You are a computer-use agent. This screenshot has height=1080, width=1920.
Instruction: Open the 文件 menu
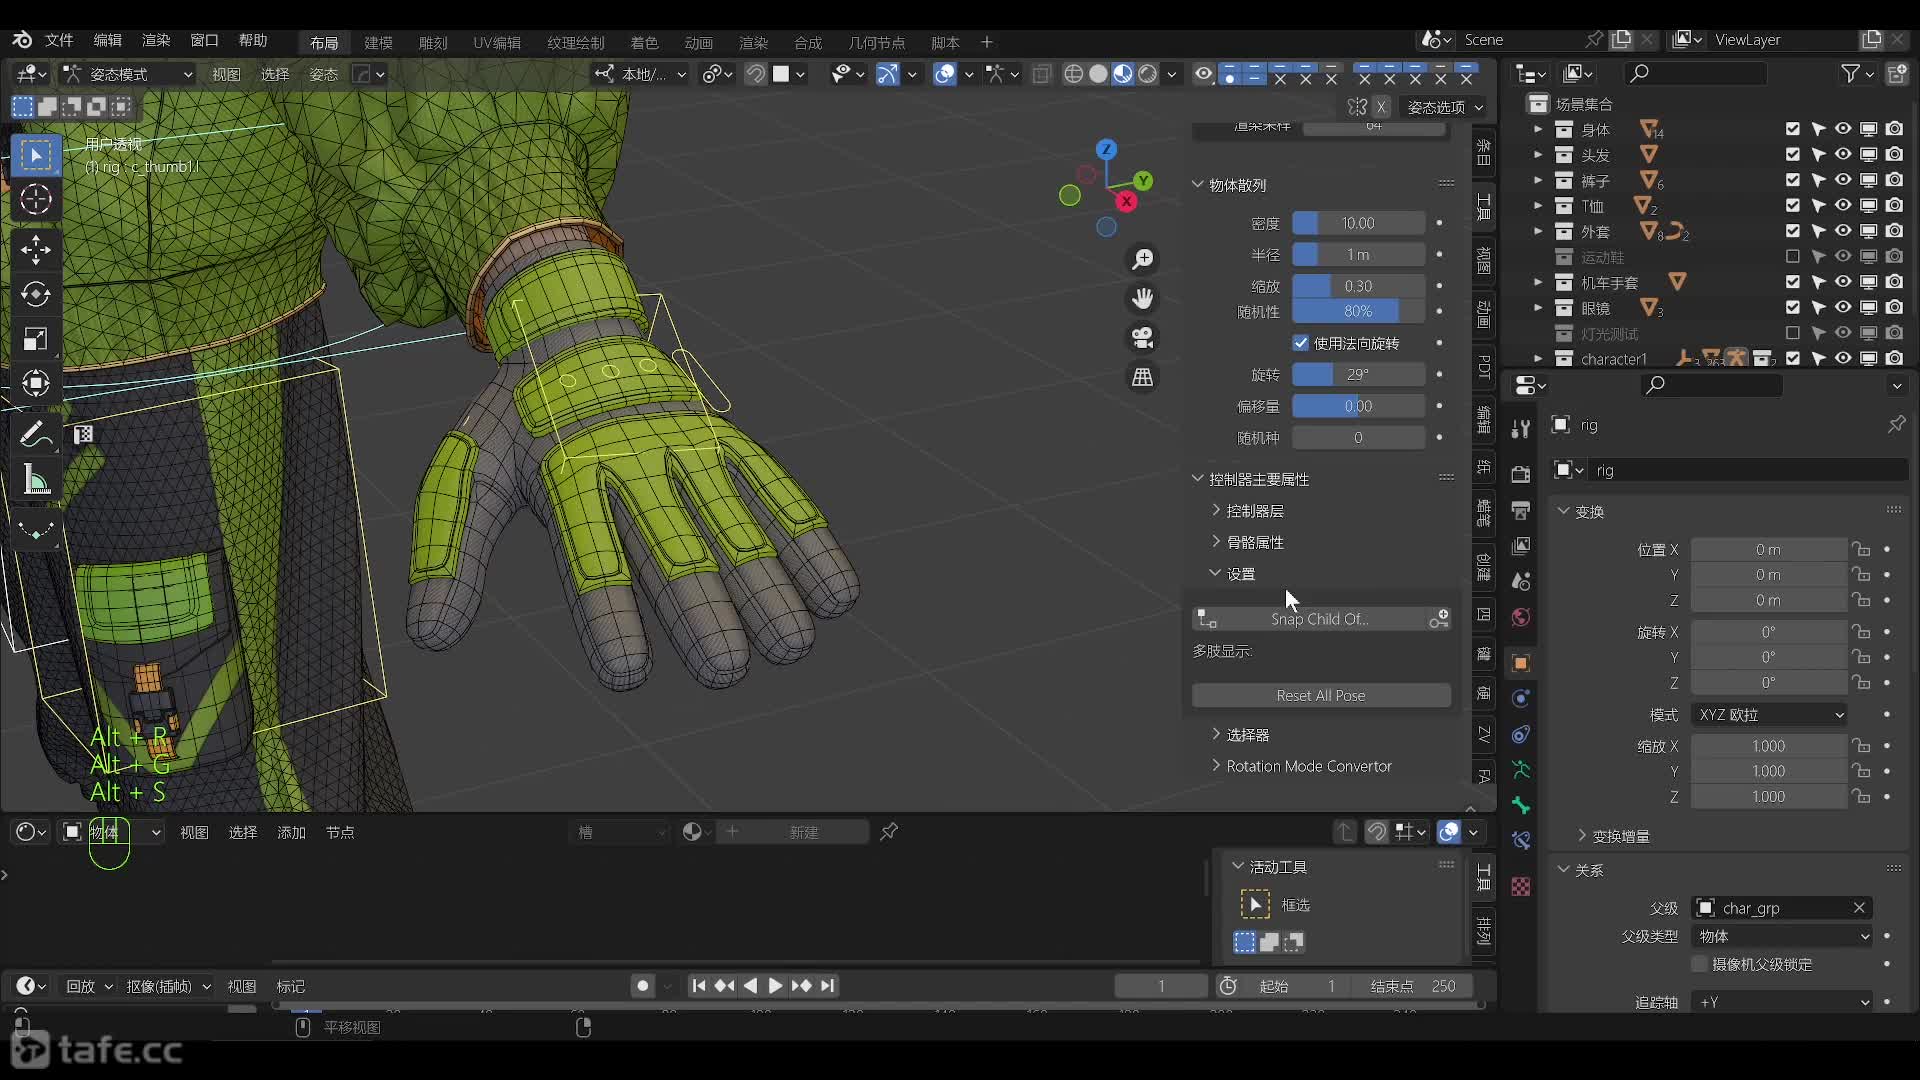click(x=59, y=40)
